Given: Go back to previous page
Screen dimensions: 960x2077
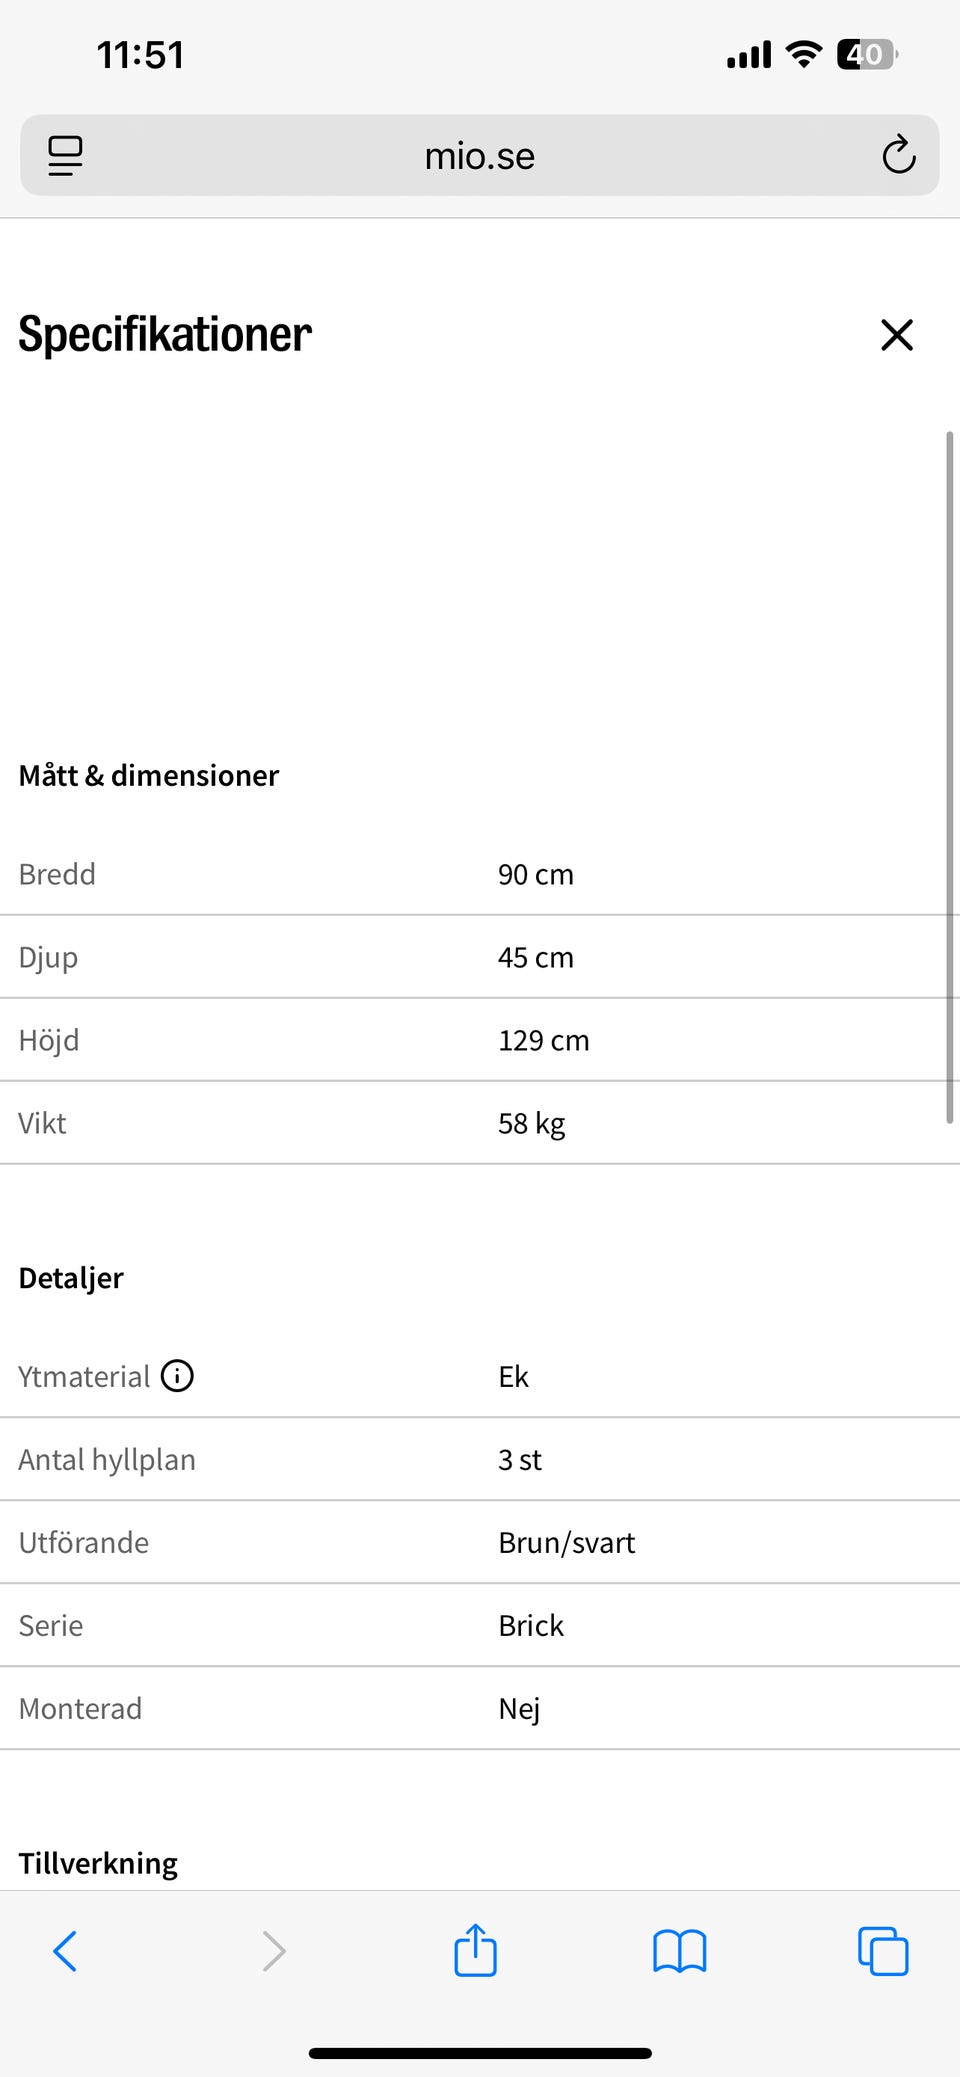Looking at the screenshot, I should coord(65,1950).
